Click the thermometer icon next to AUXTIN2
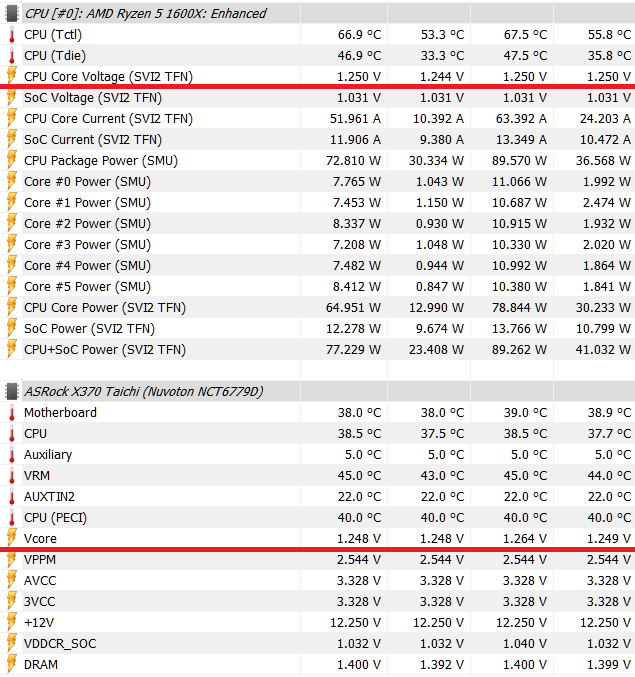The image size is (635, 677). (x=12, y=497)
